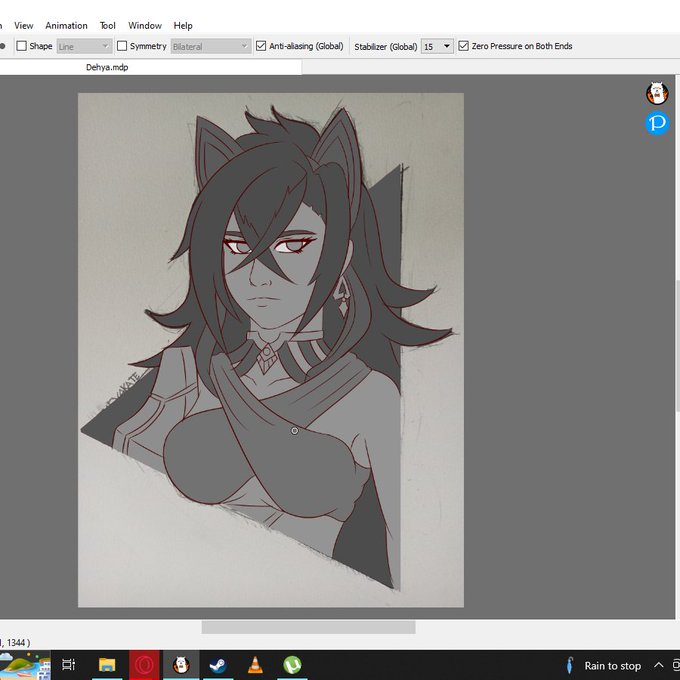Click the horizontal canvas scrollbar

pyautogui.click(x=308, y=627)
